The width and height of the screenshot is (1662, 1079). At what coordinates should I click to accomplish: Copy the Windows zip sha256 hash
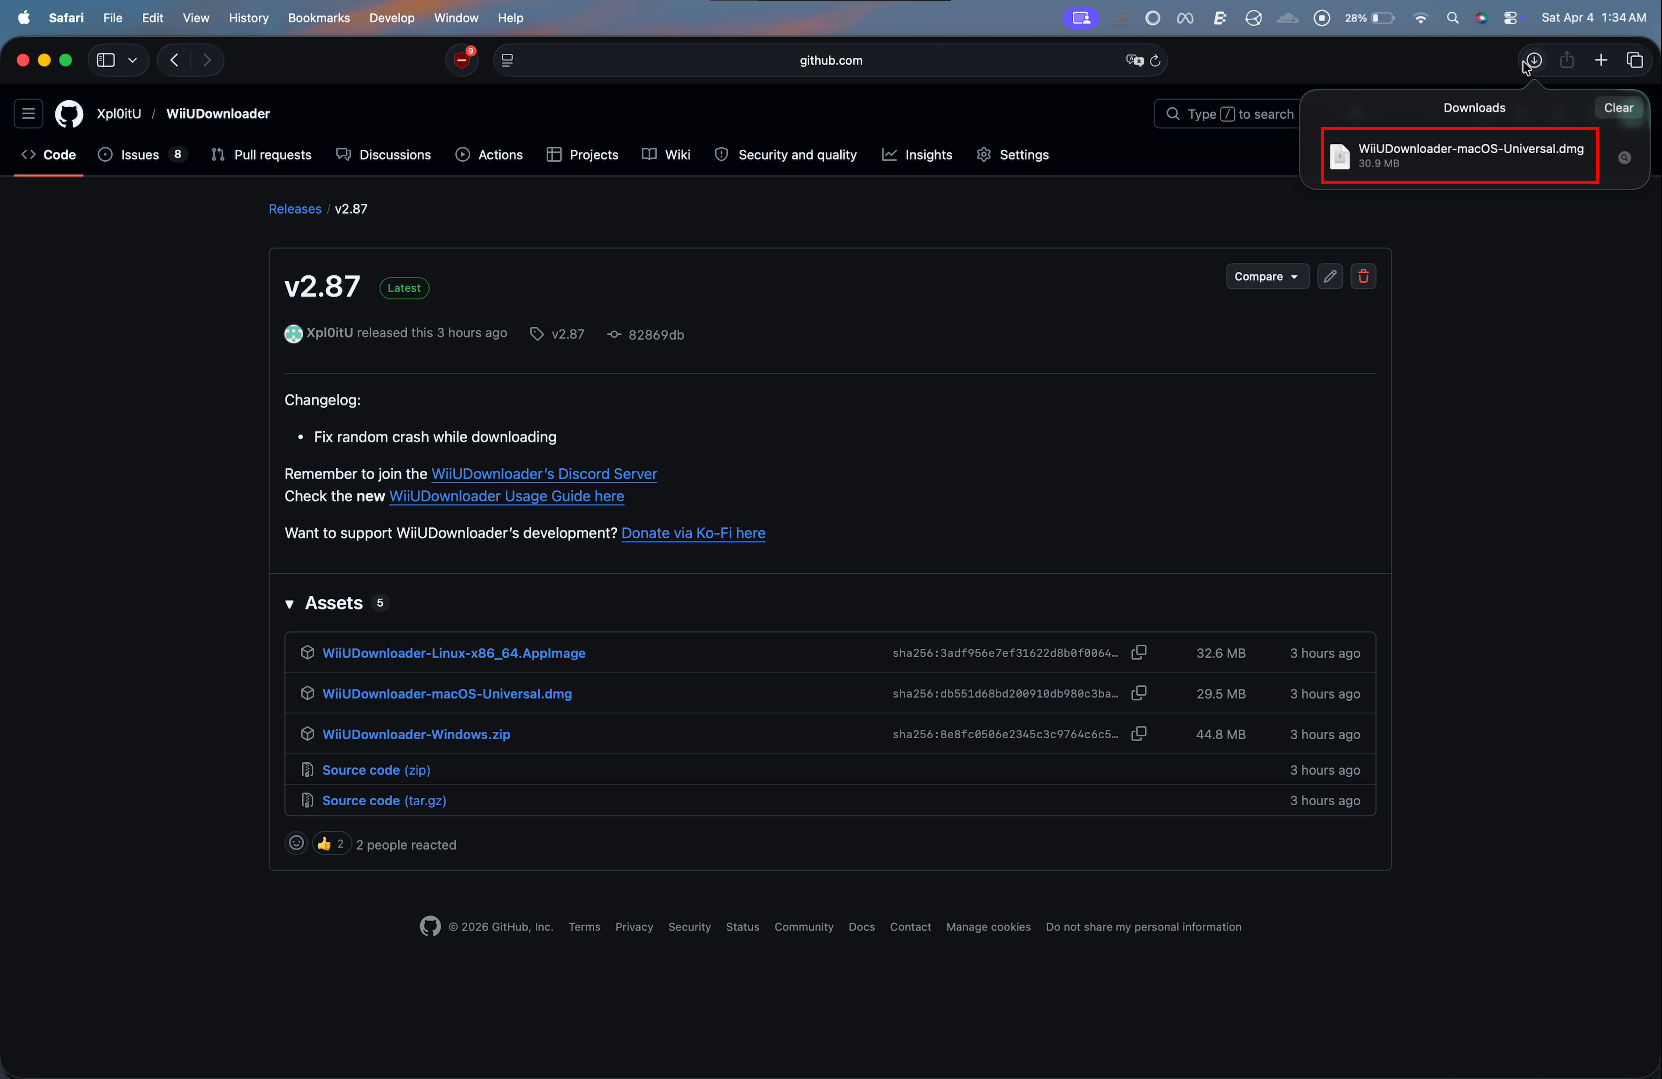tap(1138, 734)
